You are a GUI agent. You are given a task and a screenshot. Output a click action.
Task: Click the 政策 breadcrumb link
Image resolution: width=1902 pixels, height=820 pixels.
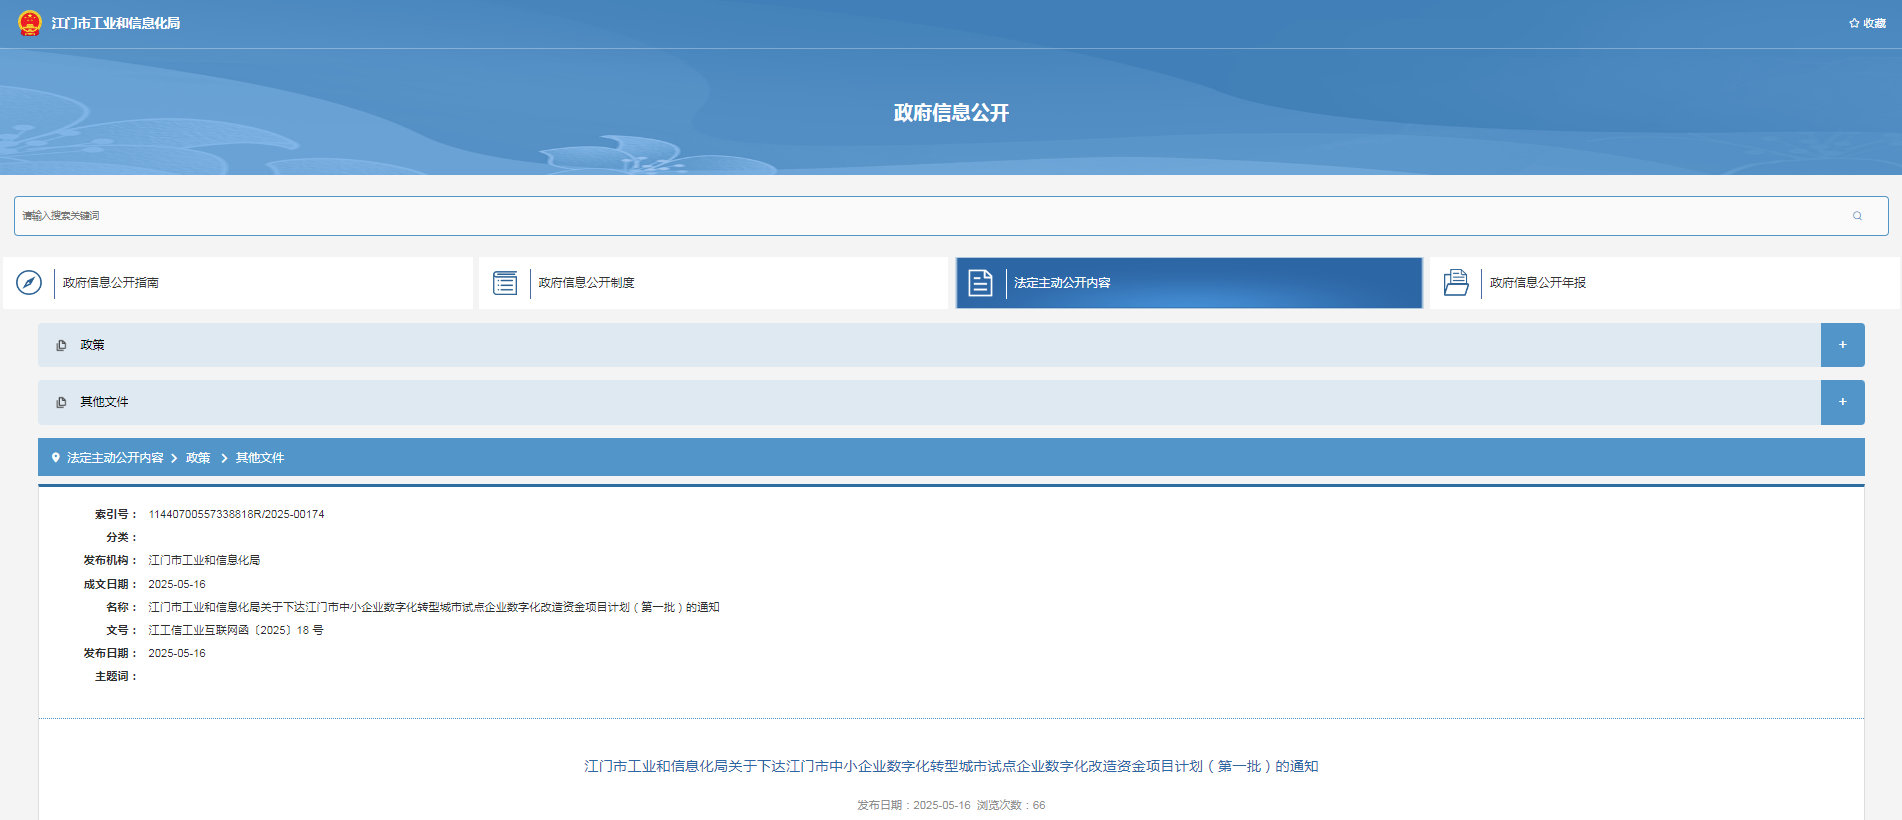click(x=198, y=458)
